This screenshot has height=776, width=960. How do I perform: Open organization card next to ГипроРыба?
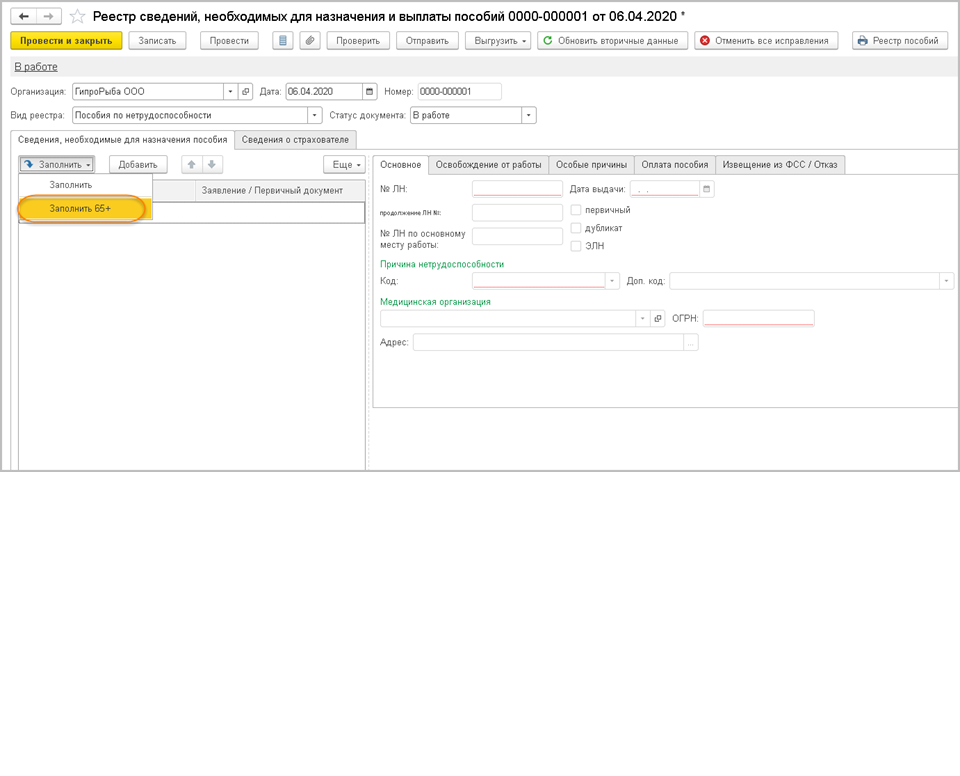coord(246,92)
